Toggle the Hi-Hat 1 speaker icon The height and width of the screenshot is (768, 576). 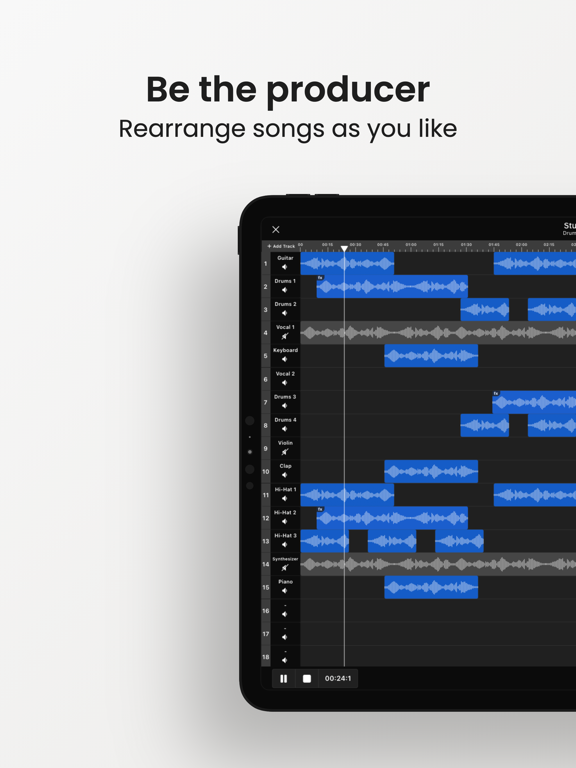[x=285, y=498]
